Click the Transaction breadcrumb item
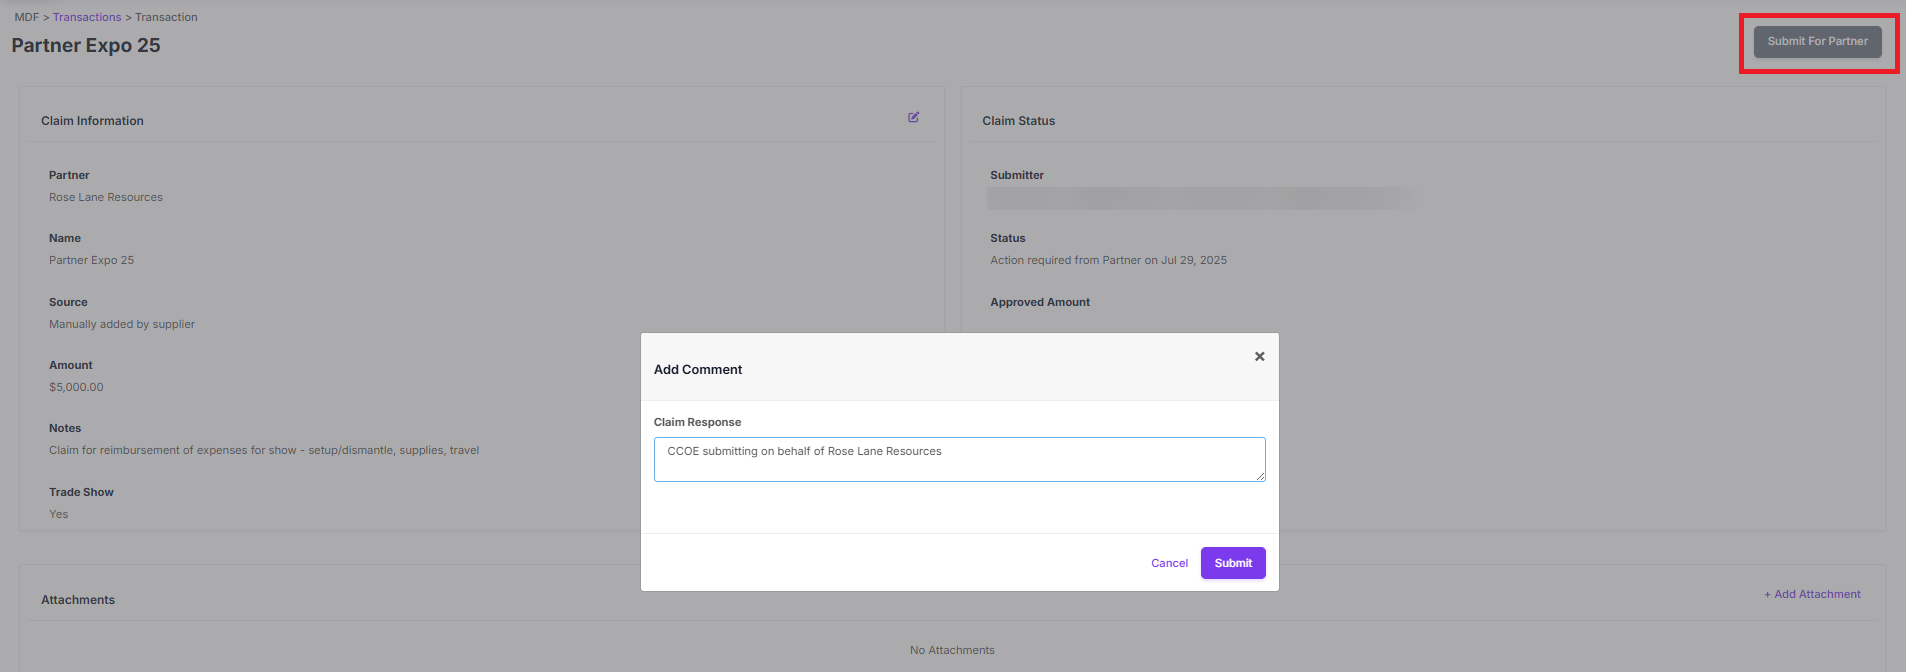 pos(166,17)
